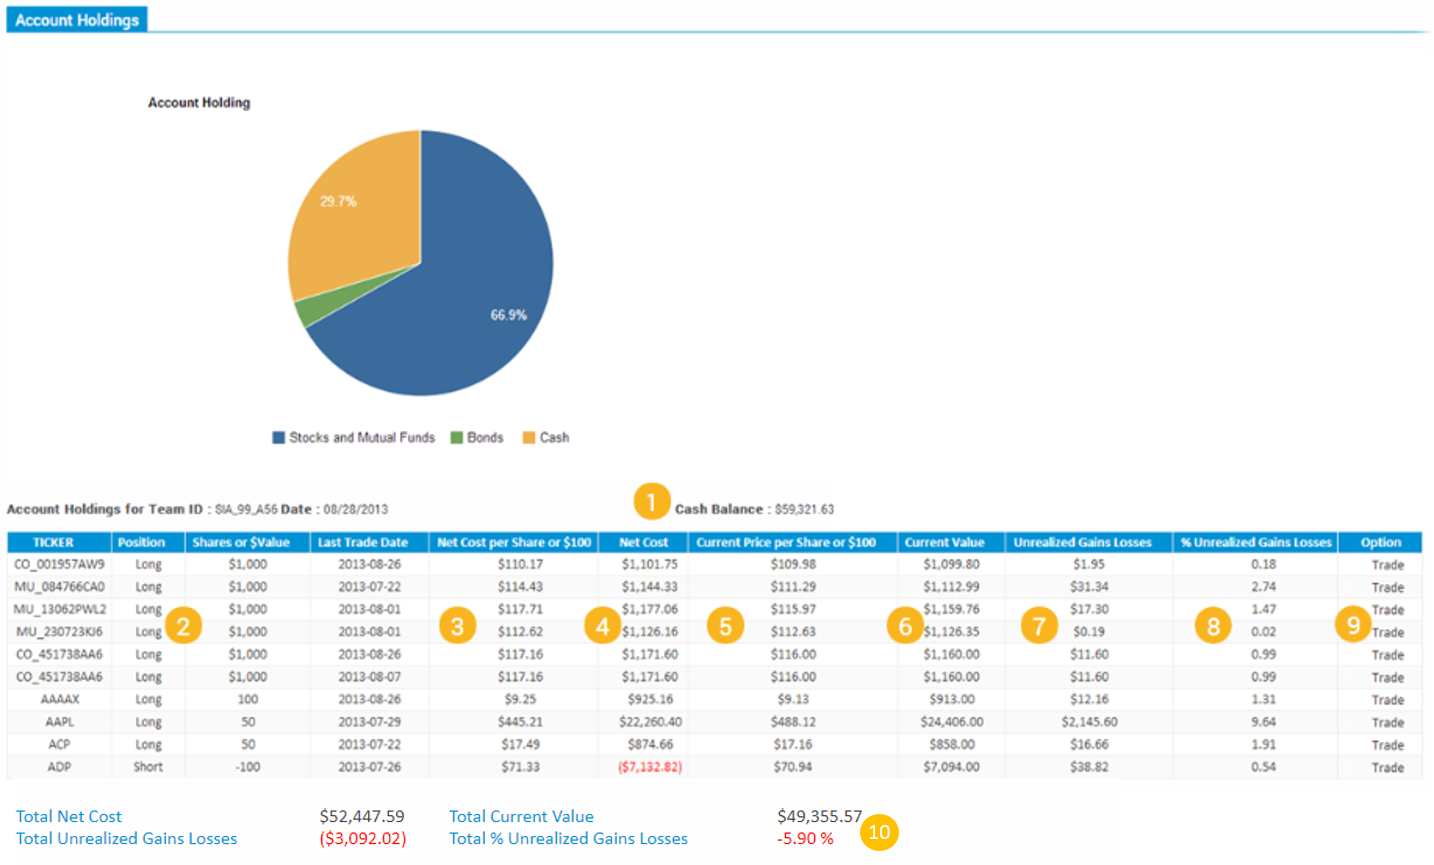Image resolution: width=1434 pixels, height=865 pixels.
Task: Sort by % Unrealized Gains Losses header
Action: pyautogui.click(x=1256, y=542)
